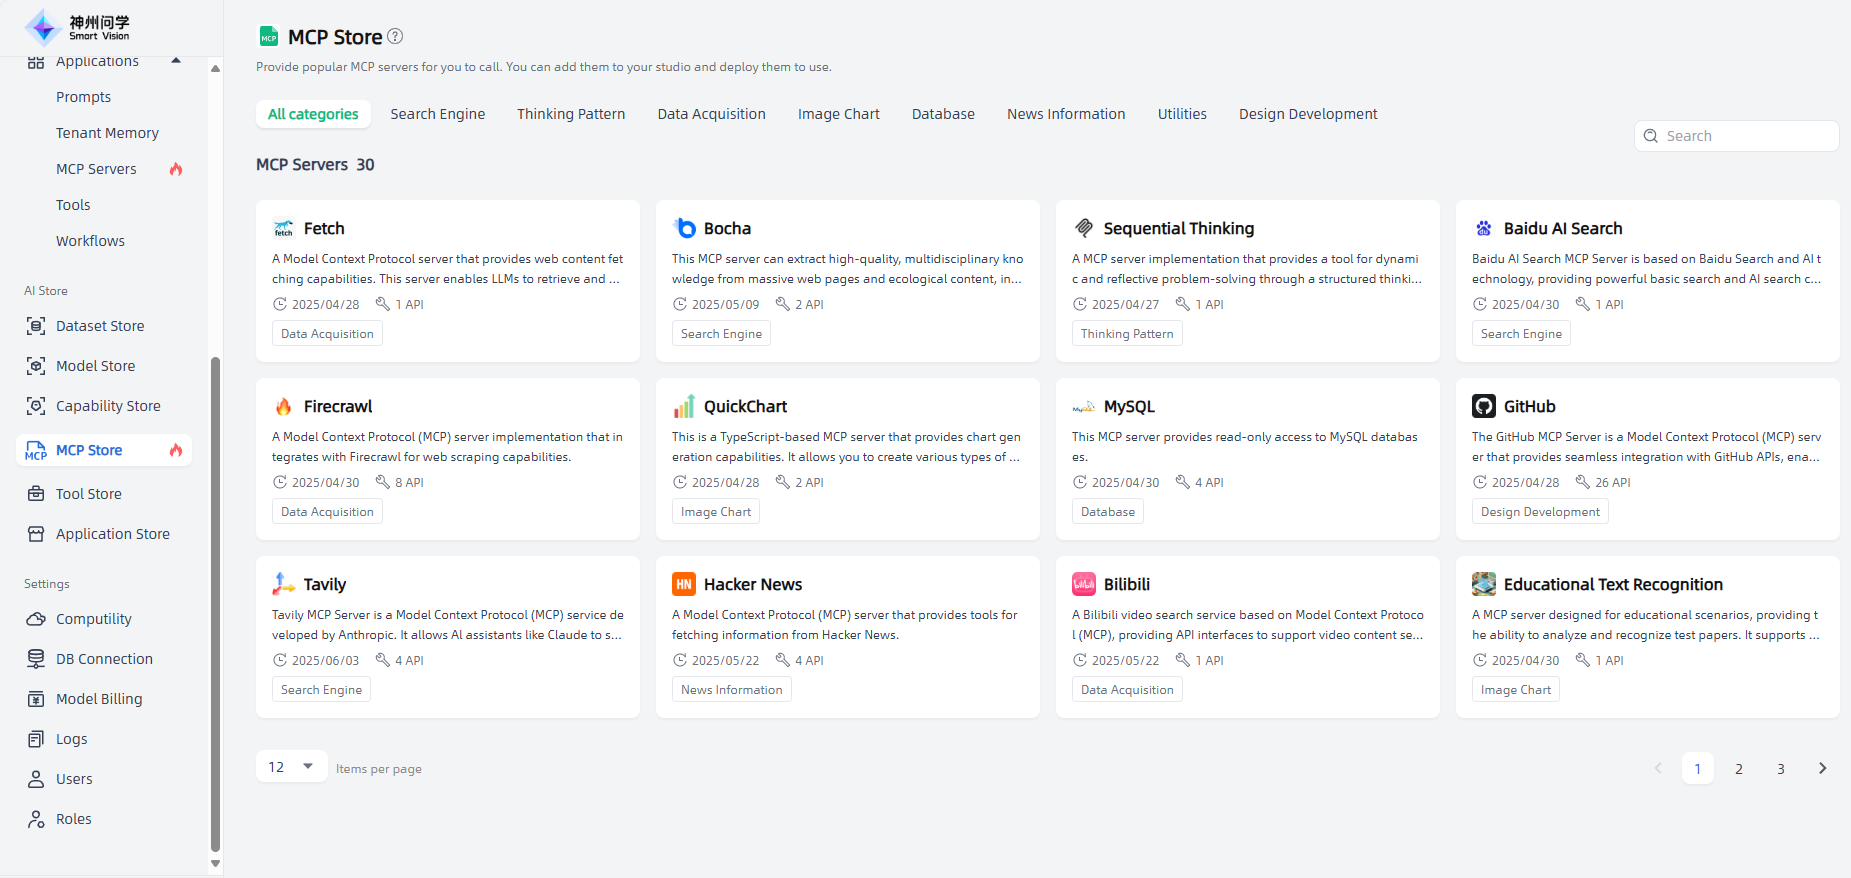Switch to the Database category tab

click(943, 114)
